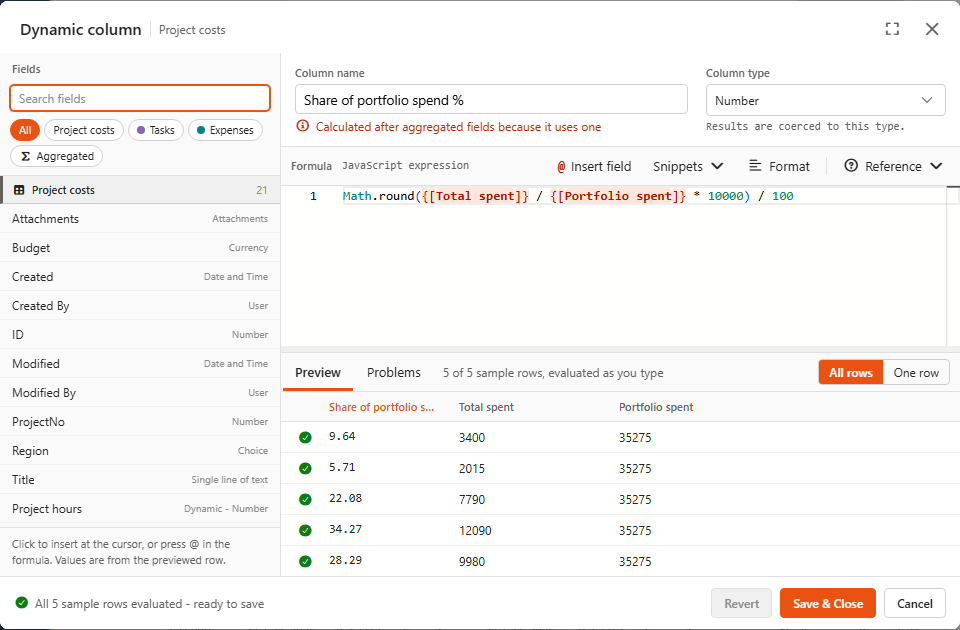
Task: Click the Project costs table icon in the fields list
Action: click(x=19, y=190)
